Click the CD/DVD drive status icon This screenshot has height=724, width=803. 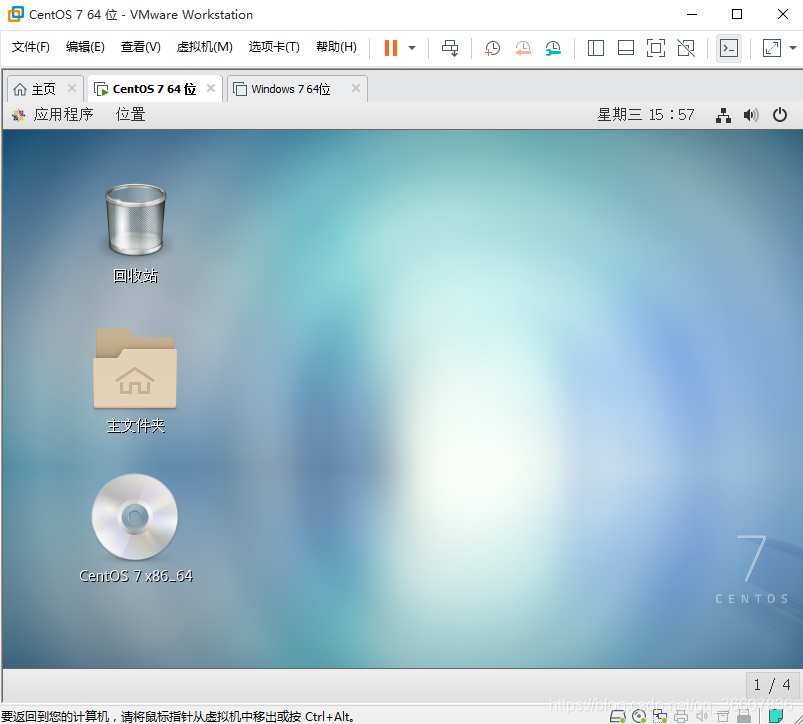[x=639, y=716]
